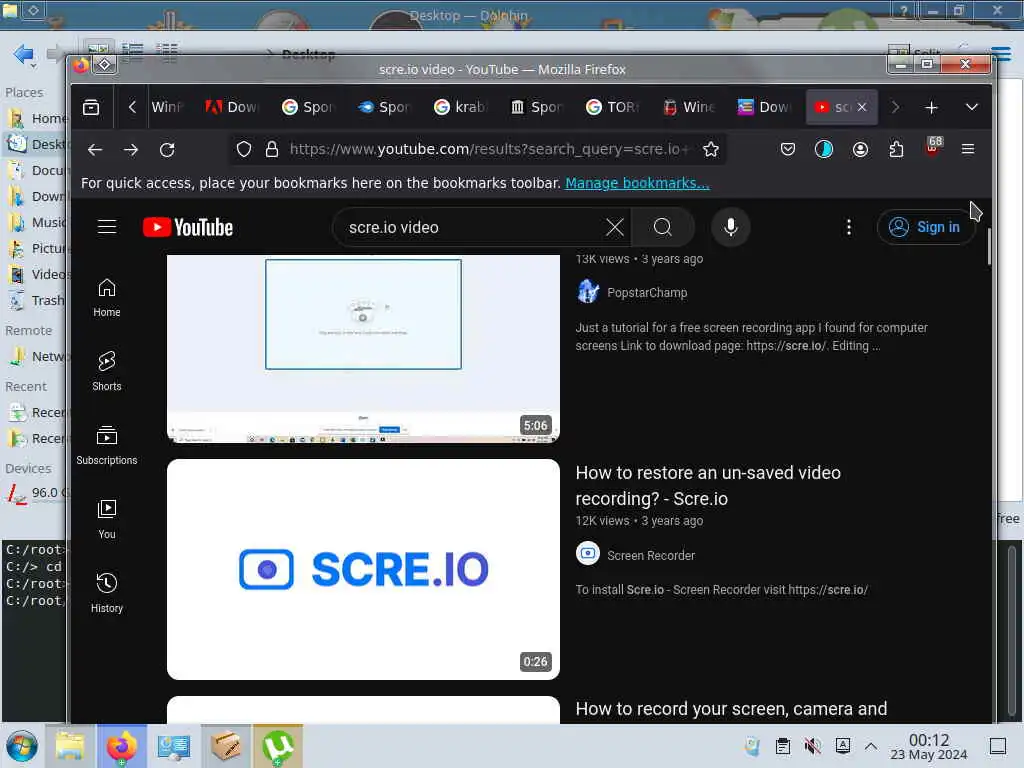Open Shorts in YouTube sidebar
1024x768 pixels.
[107, 372]
